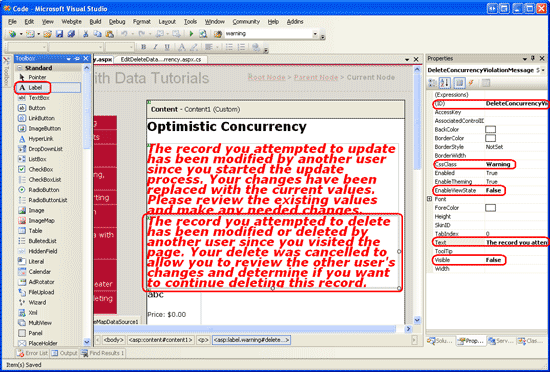The width and height of the screenshot is (550, 372).
Task: Collapse the Standard toolbox section
Action: tap(20, 68)
